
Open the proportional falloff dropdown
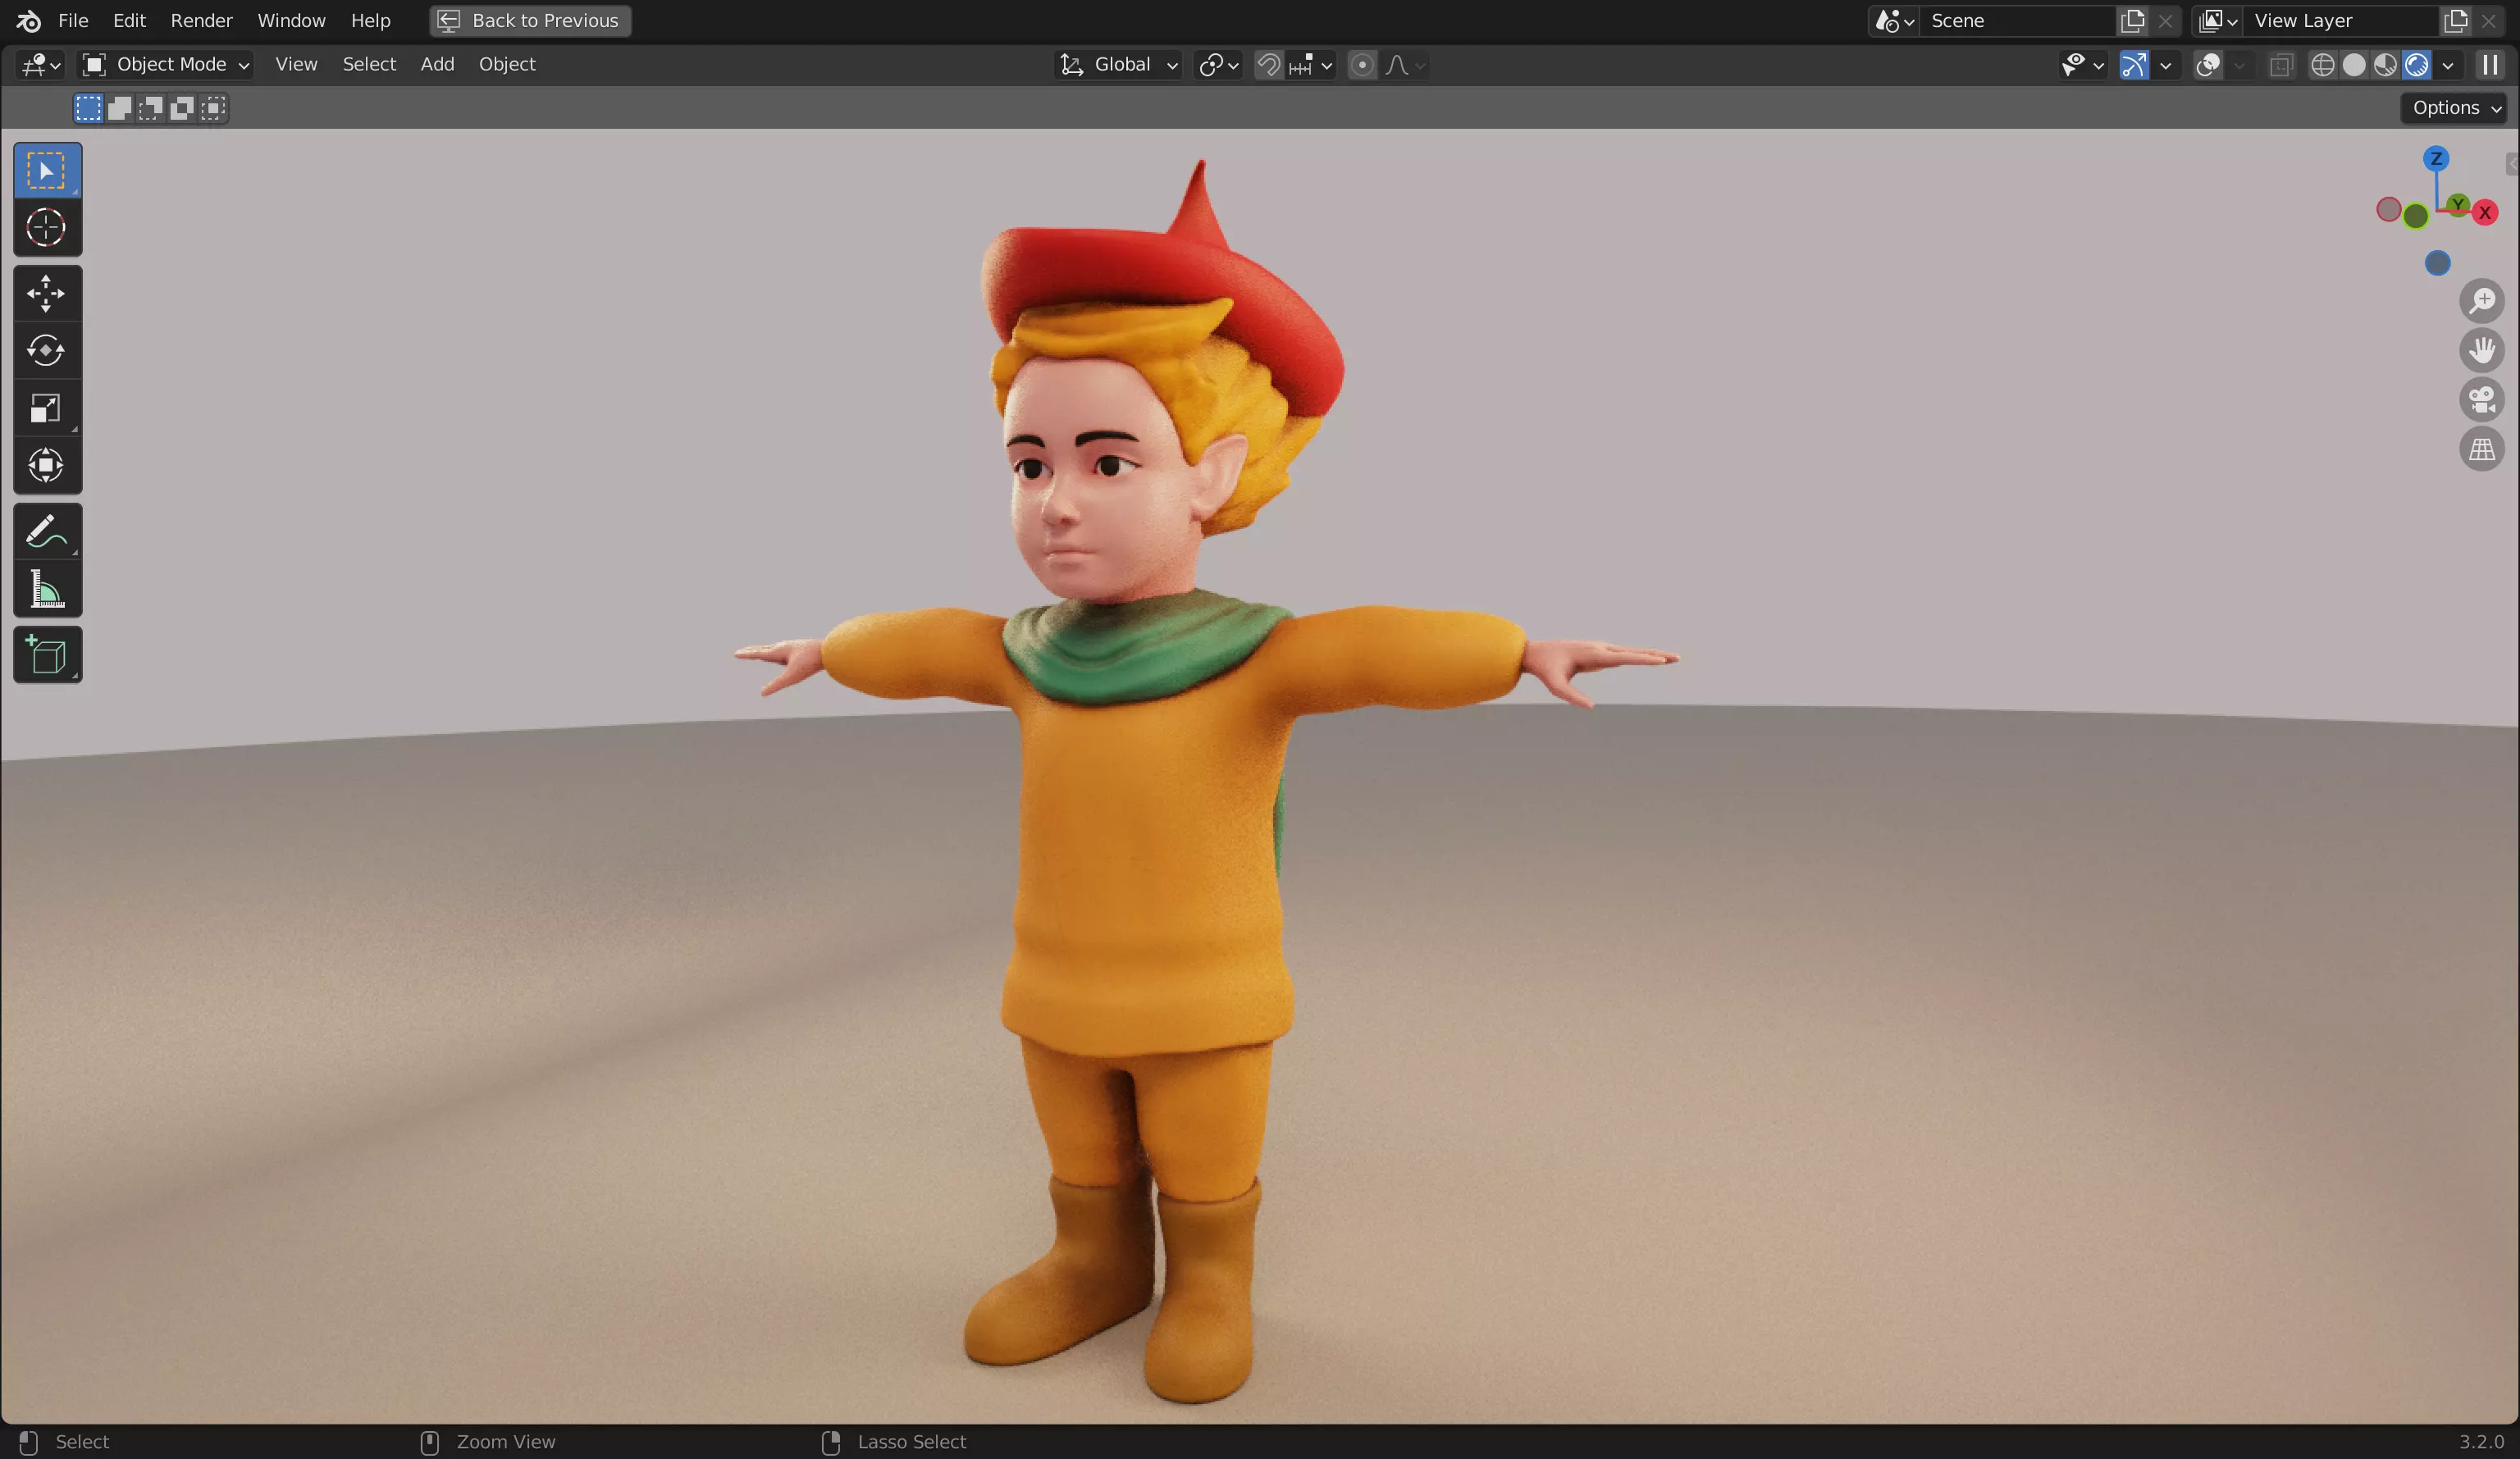pos(1405,65)
